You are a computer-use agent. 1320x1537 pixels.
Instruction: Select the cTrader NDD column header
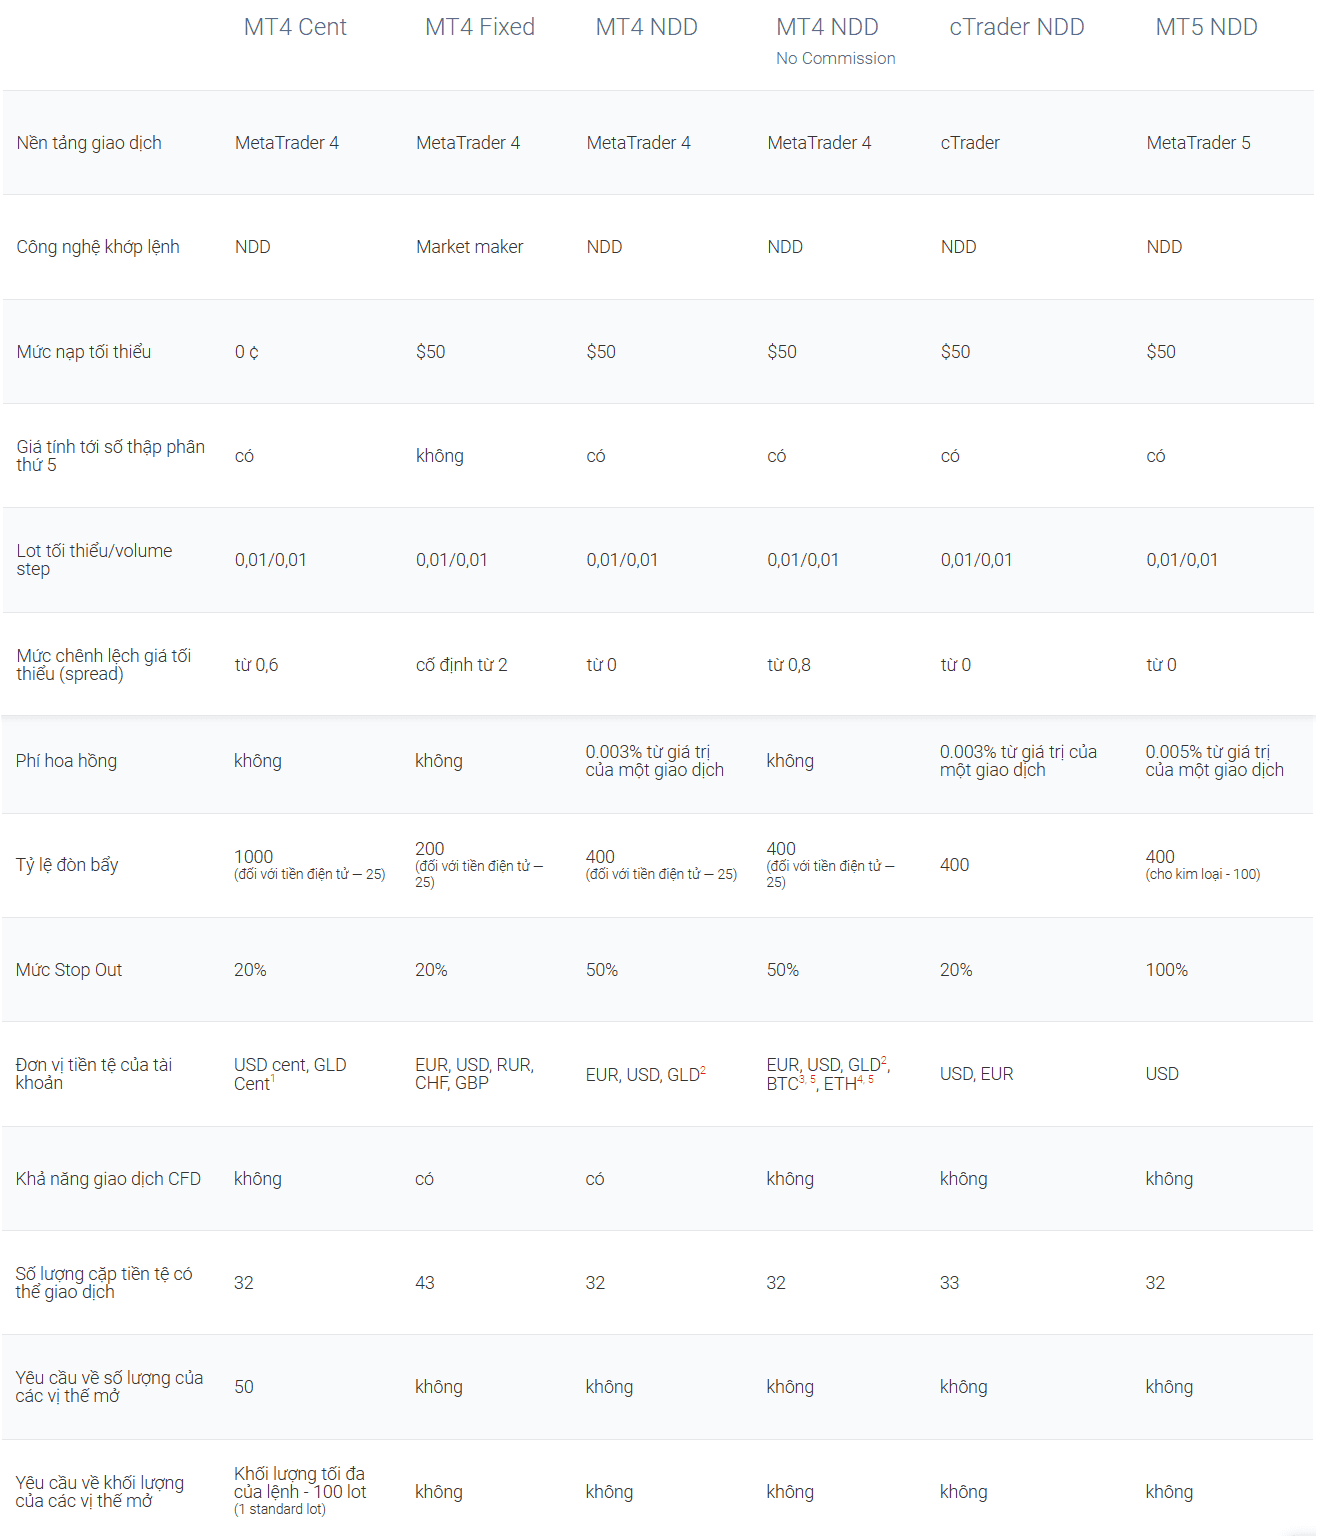coord(1017,27)
